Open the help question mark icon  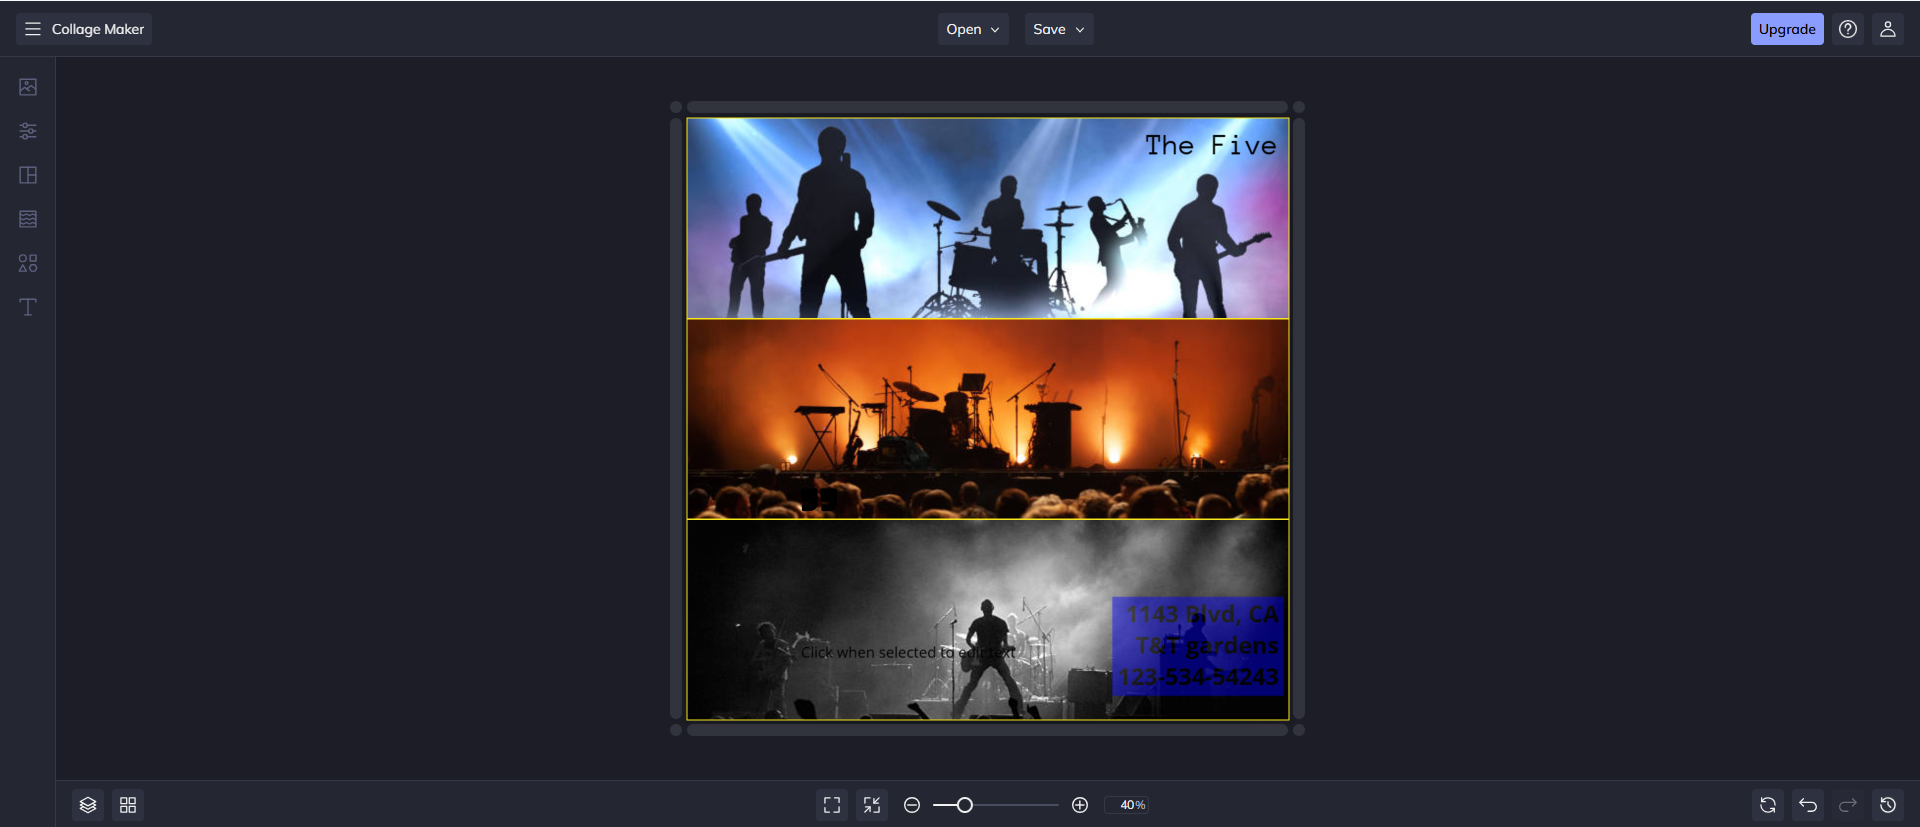click(x=1848, y=29)
